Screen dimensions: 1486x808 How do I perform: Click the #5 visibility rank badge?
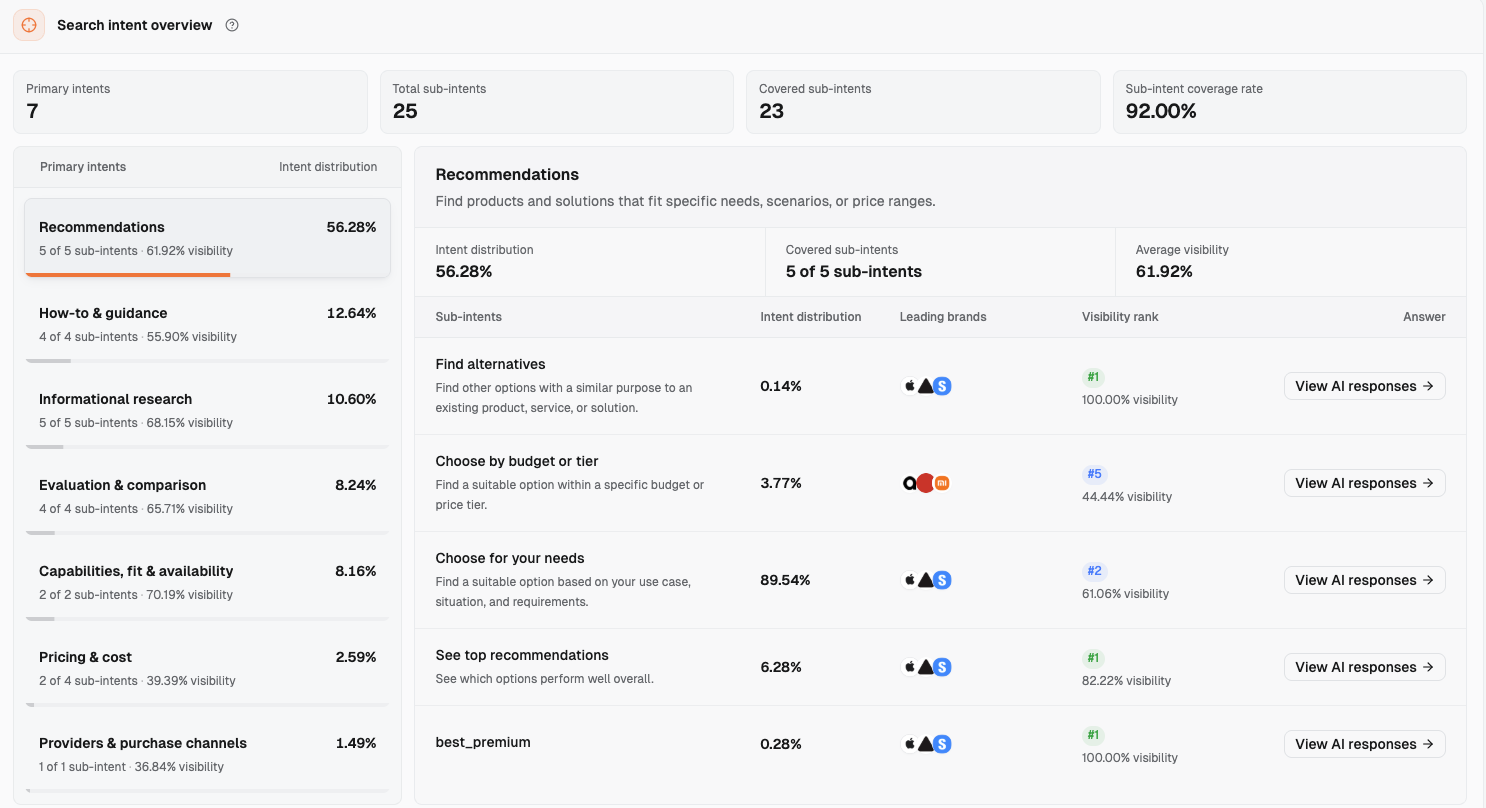coord(1094,474)
